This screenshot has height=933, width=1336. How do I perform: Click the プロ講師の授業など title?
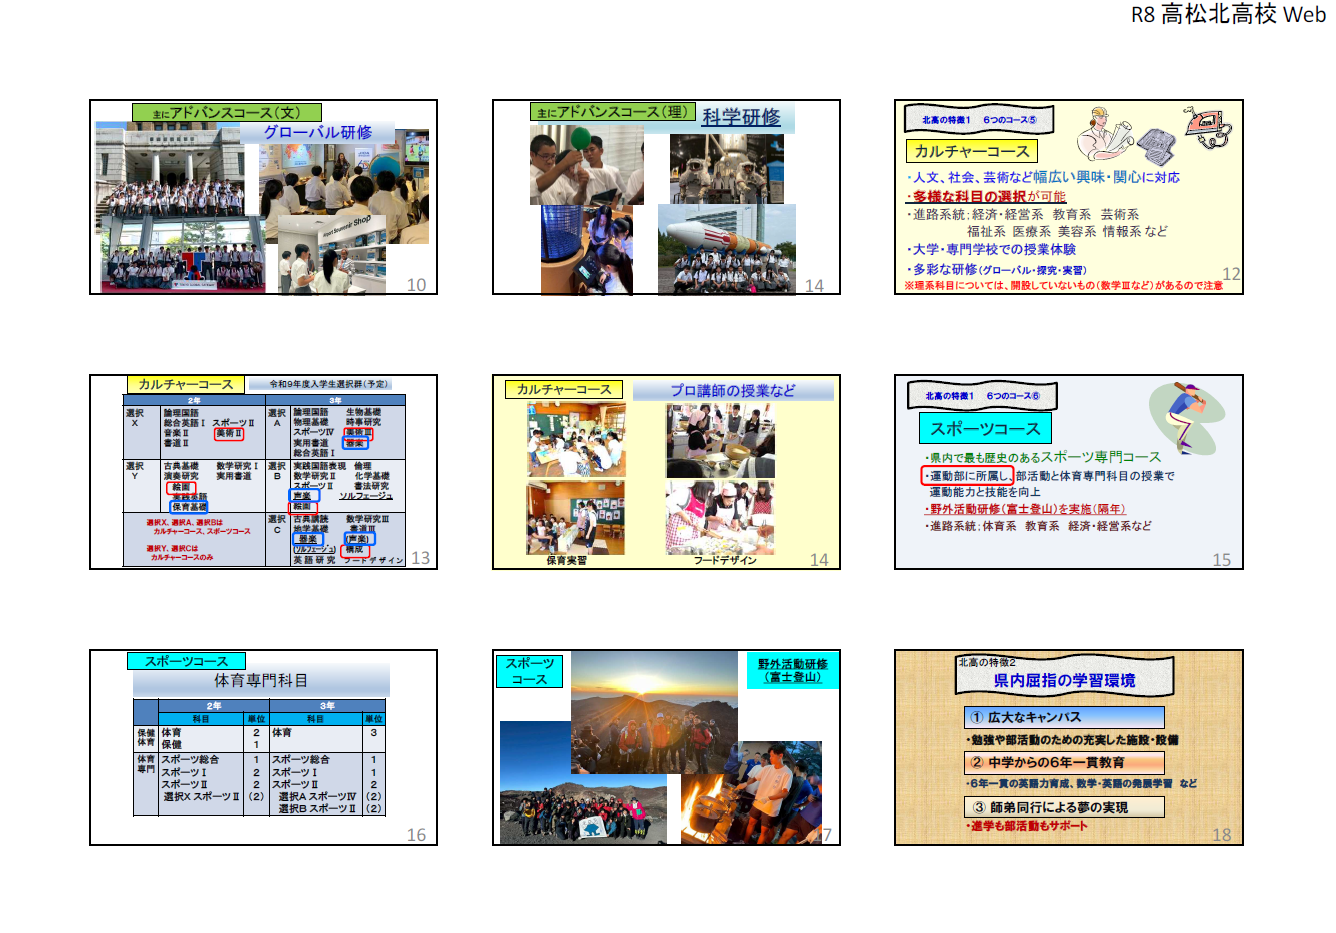coord(733,390)
